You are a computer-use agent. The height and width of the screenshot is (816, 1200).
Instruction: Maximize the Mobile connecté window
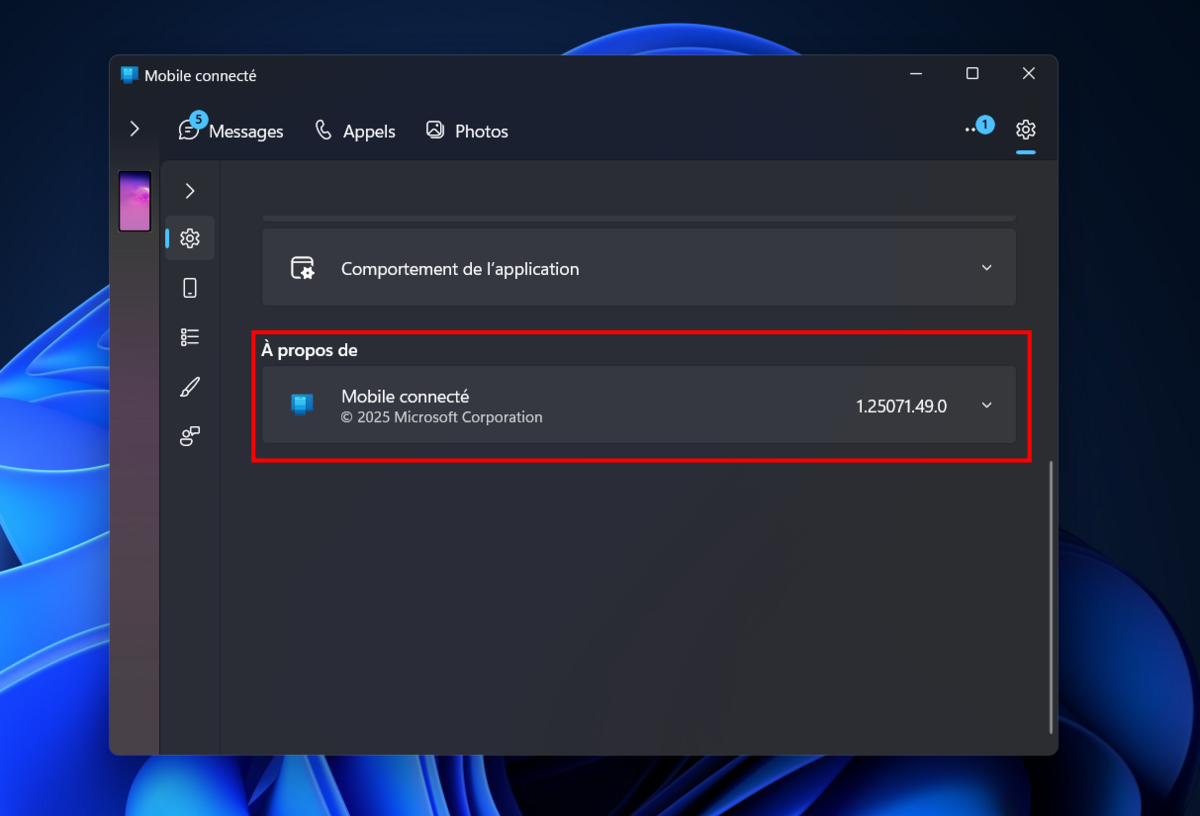pos(972,73)
